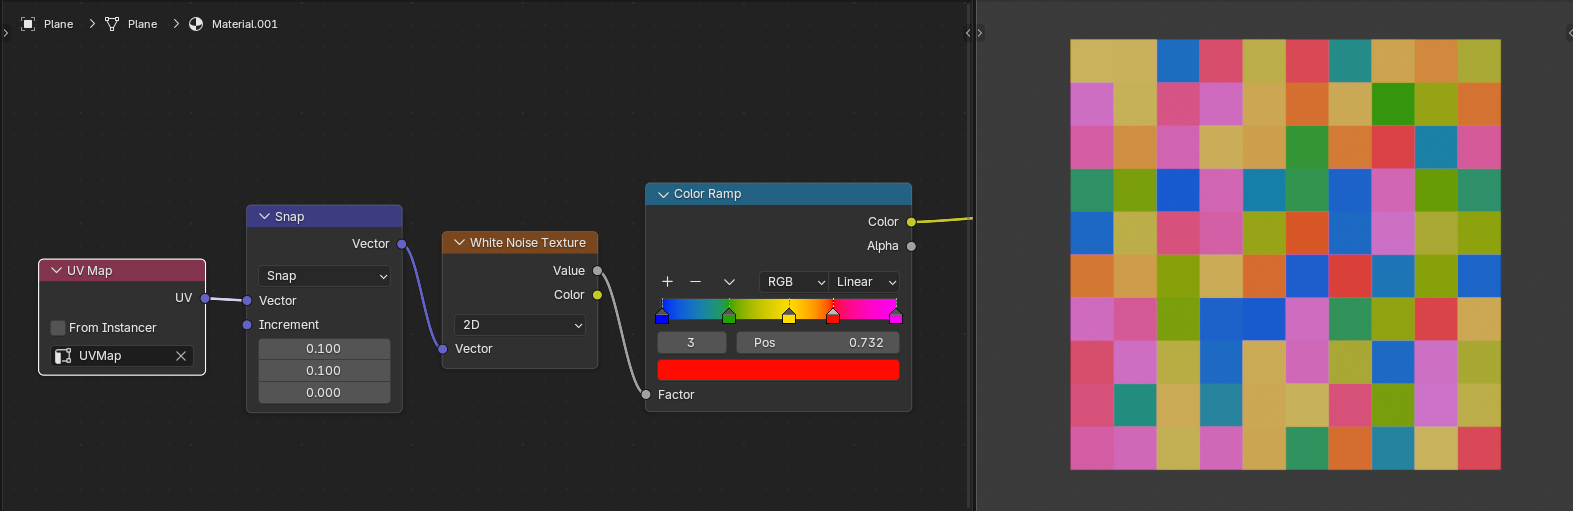
Task: Click the UV Map node title
Action: [89, 271]
